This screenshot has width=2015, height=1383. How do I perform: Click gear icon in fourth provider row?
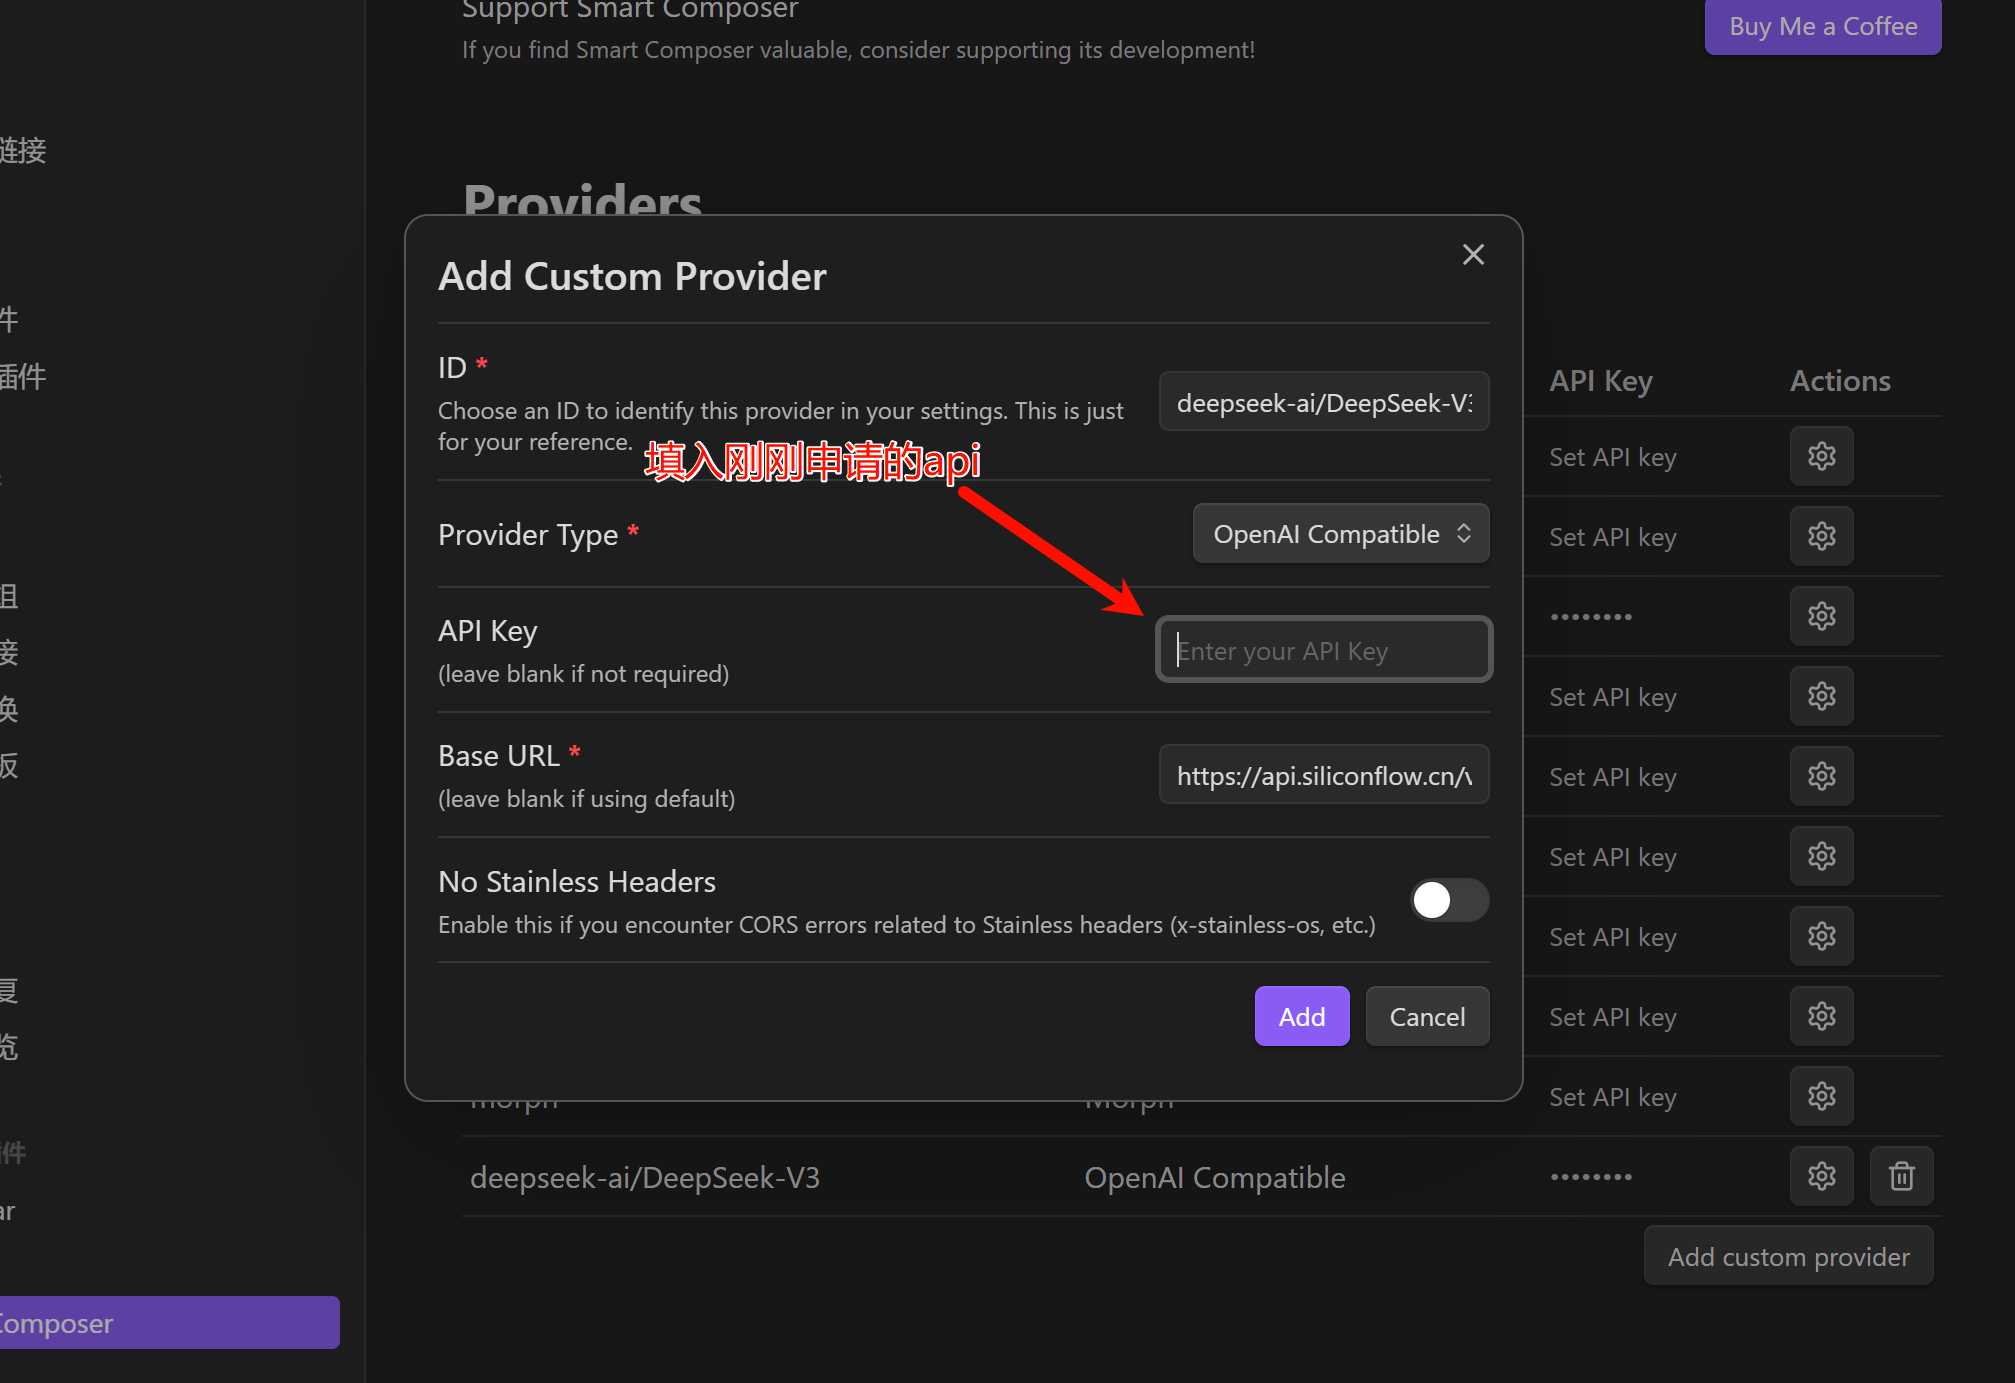tap(1821, 697)
